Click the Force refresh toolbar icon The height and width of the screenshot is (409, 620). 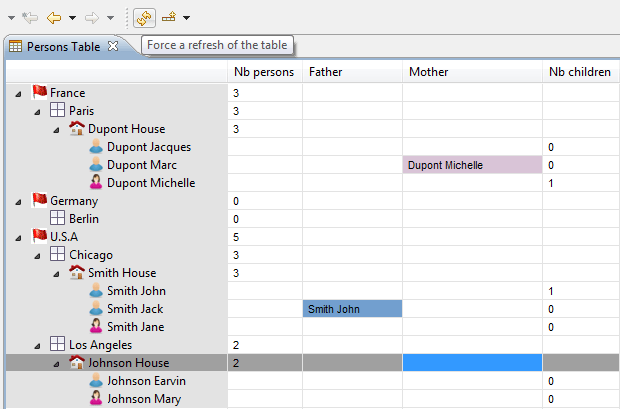(144, 18)
